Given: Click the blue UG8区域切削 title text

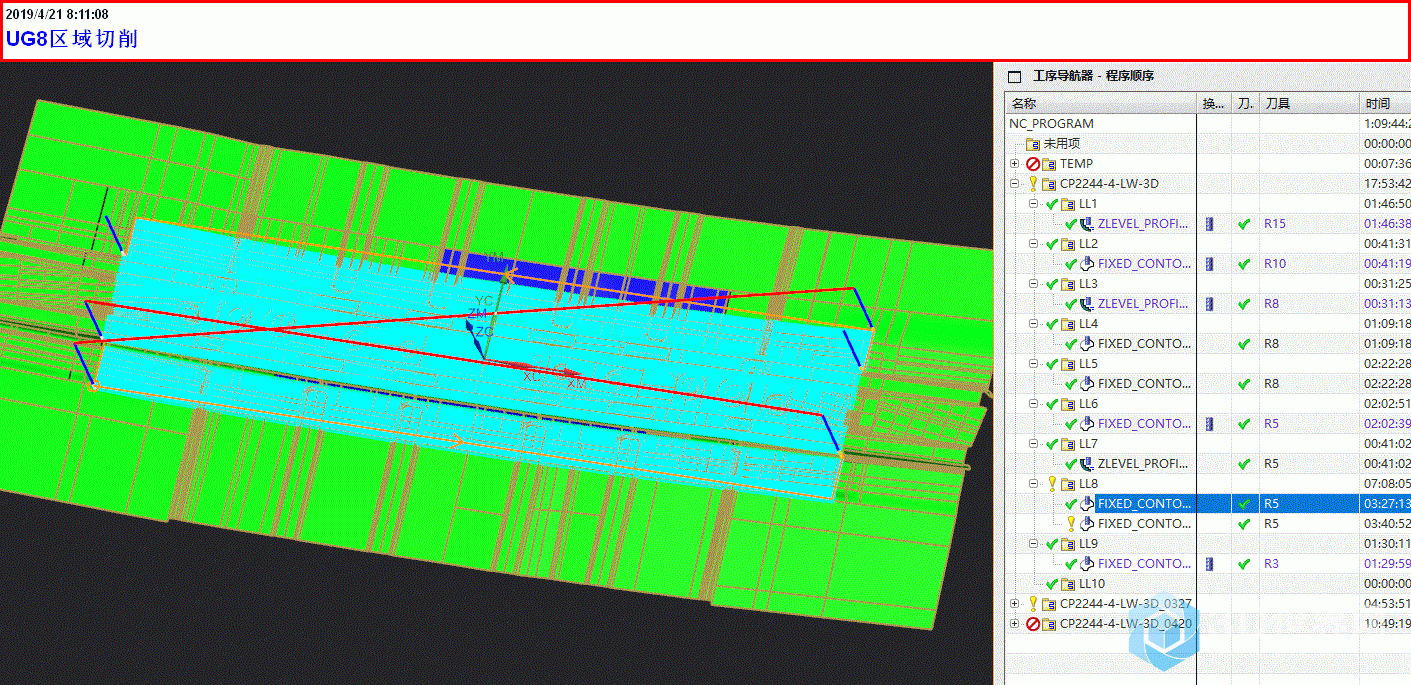Looking at the screenshot, I should click(72, 39).
